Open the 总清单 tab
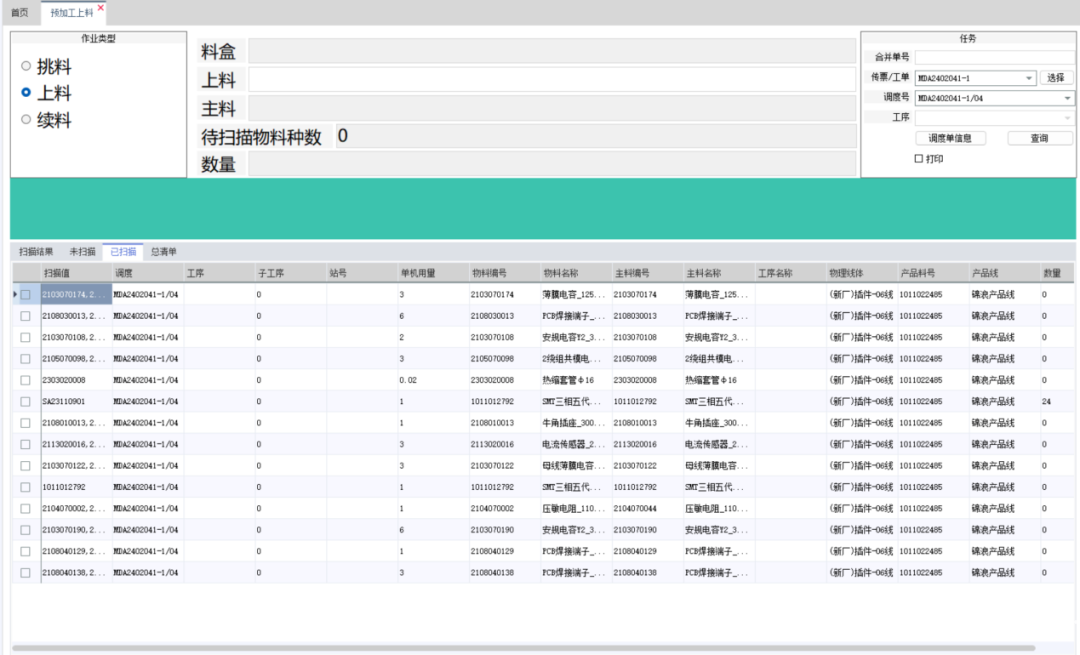This screenshot has height=655, width=1080. pyautogui.click(x=163, y=252)
